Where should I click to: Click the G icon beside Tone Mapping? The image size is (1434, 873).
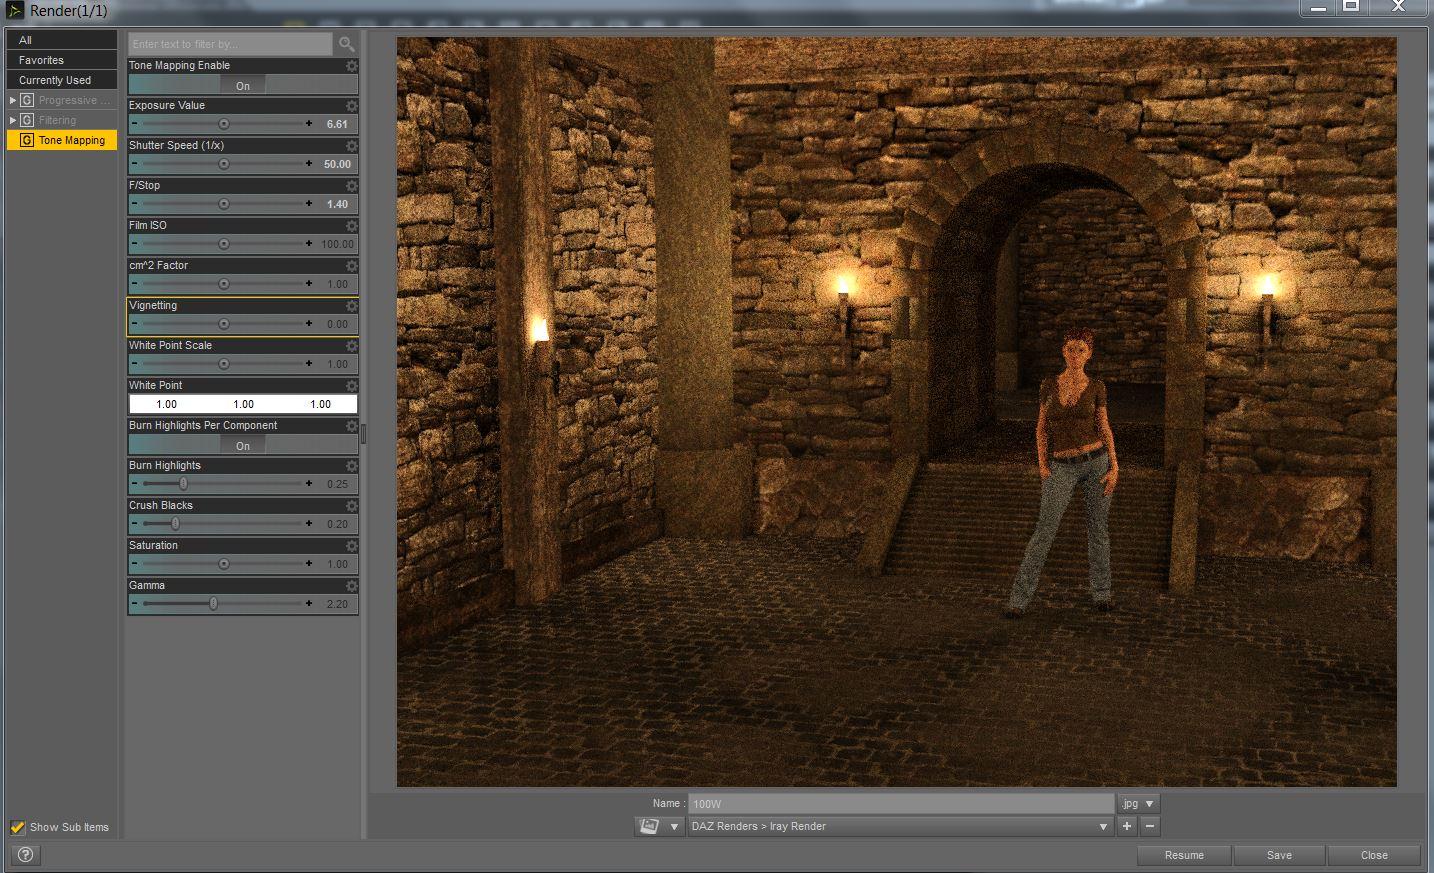(x=27, y=140)
